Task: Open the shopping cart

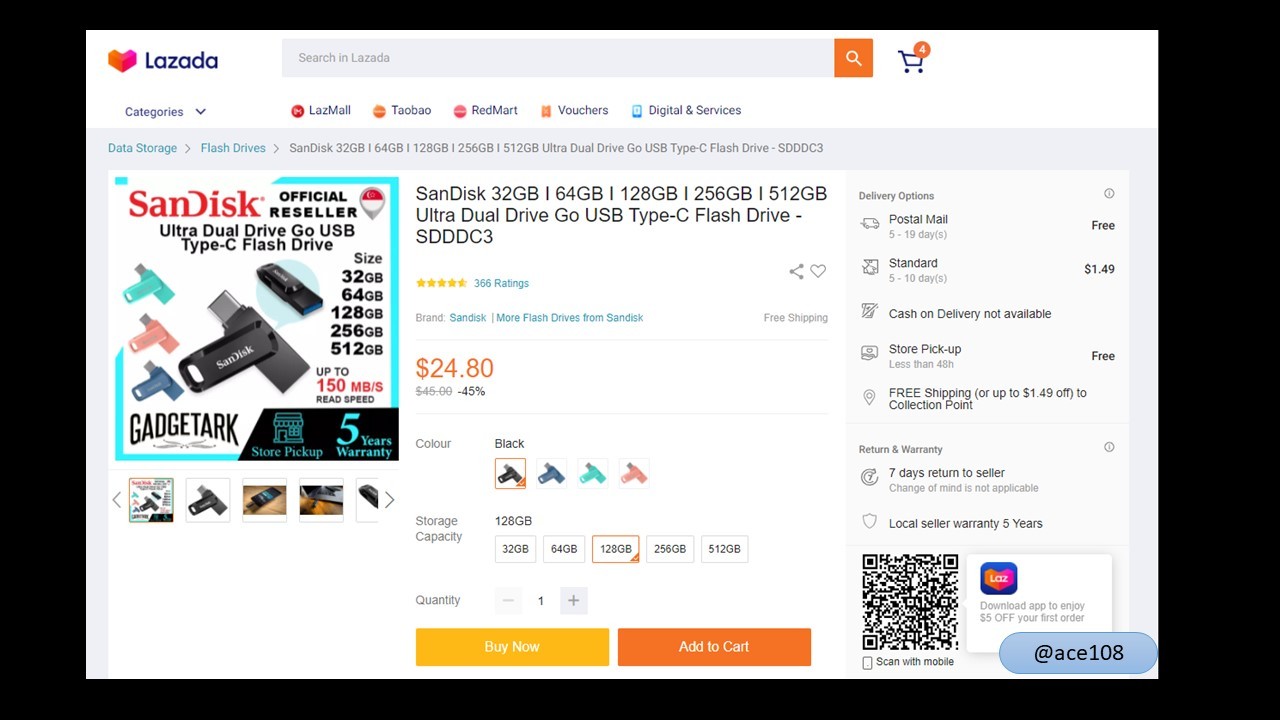Action: 913,60
